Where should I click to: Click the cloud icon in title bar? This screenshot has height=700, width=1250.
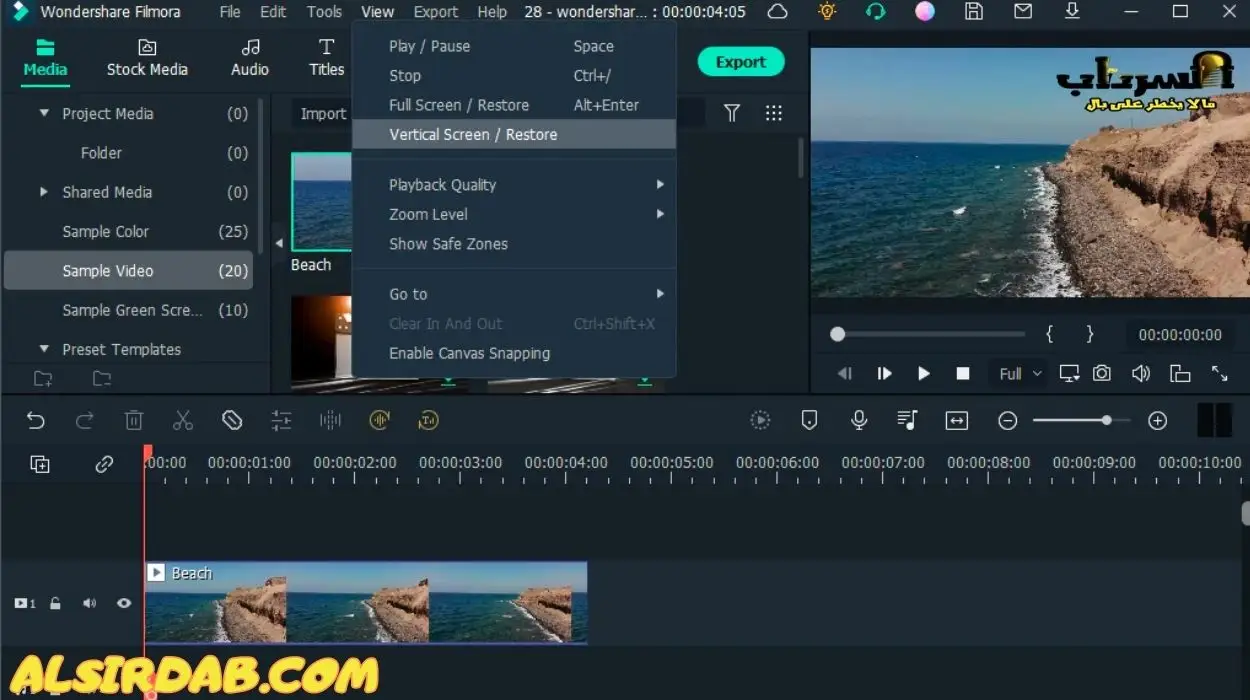click(x=777, y=12)
